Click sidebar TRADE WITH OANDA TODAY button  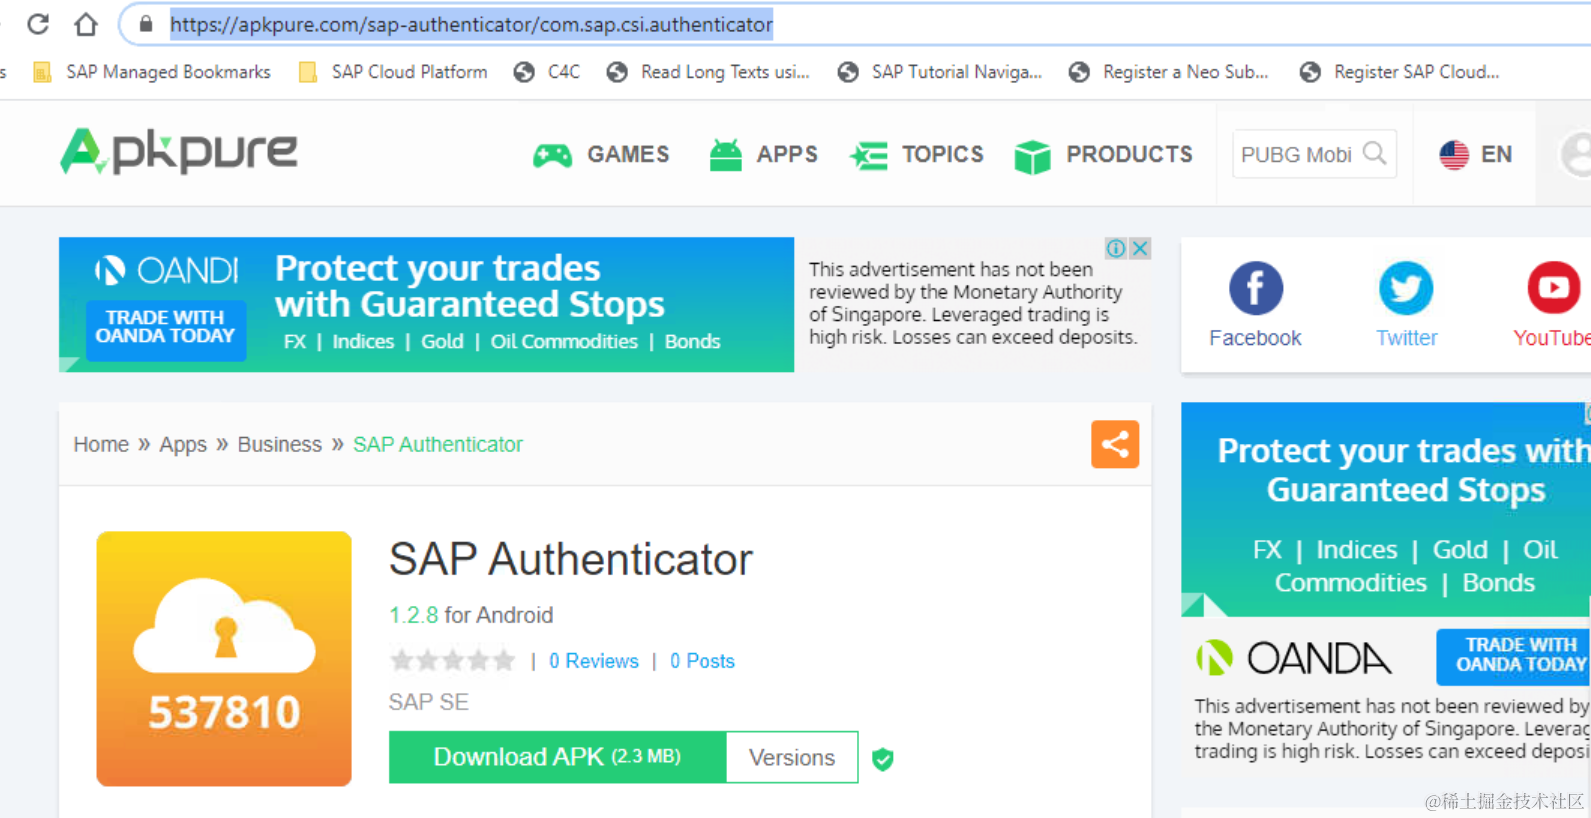[1514, 655]
